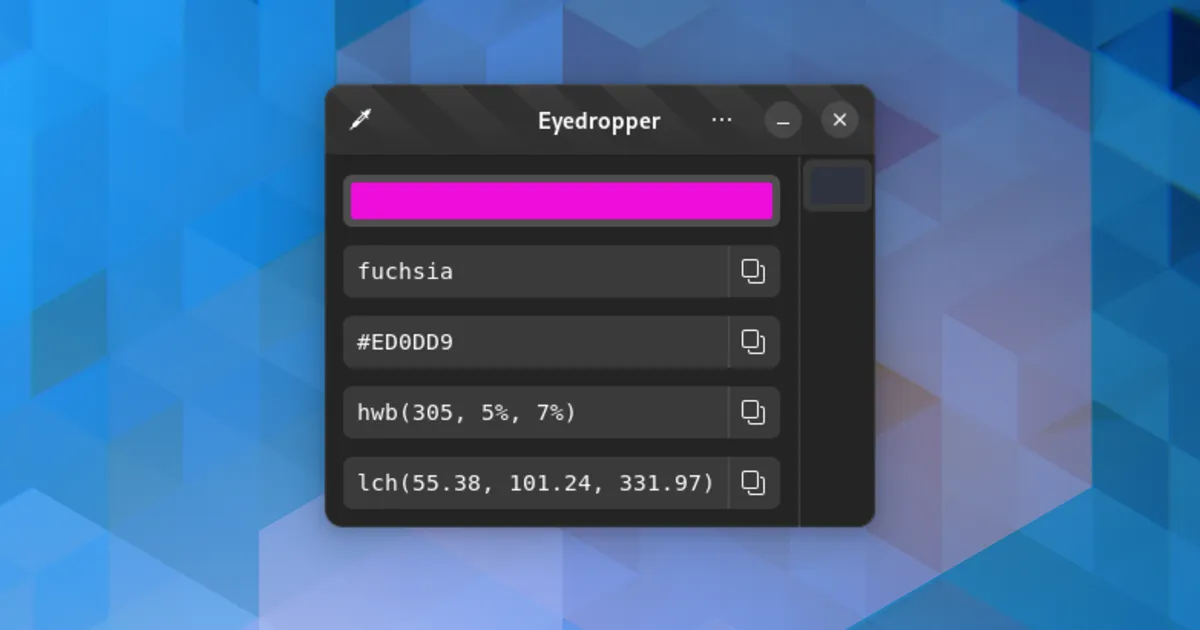Activate the eyedropper pick color tool
1200x630 pixels.
360,121
